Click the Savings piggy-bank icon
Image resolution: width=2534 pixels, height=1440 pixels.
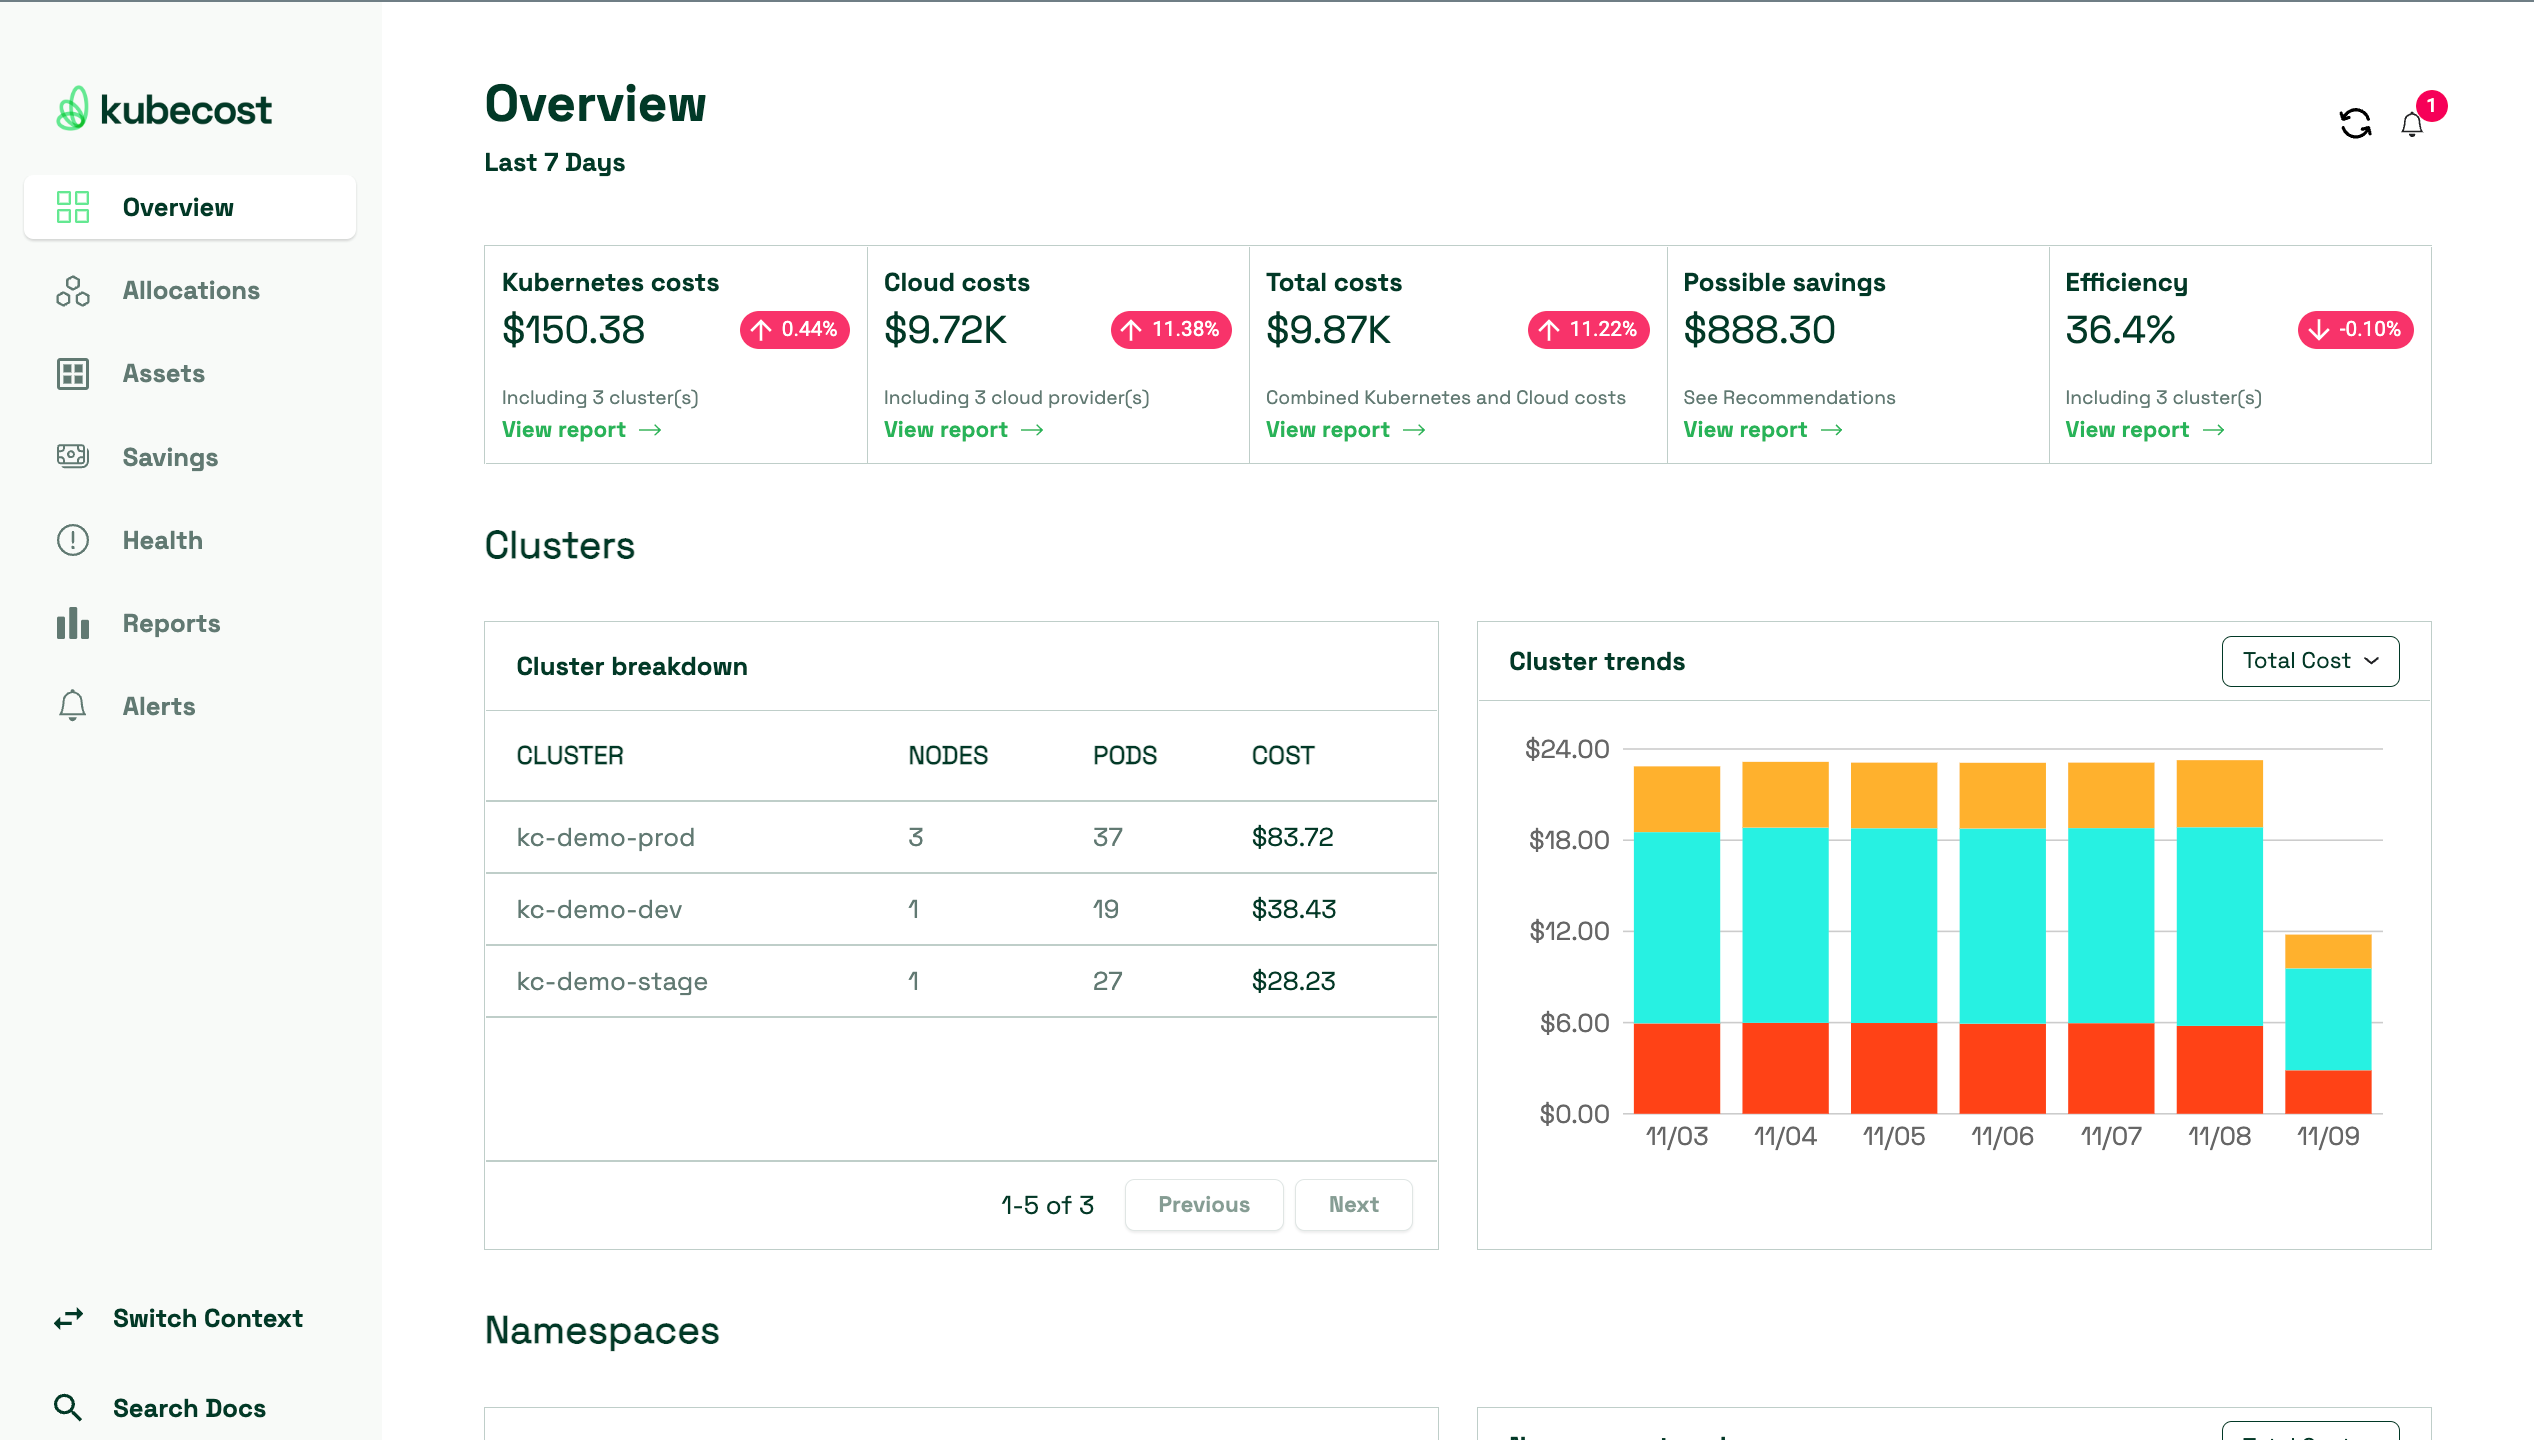(71, 456)
